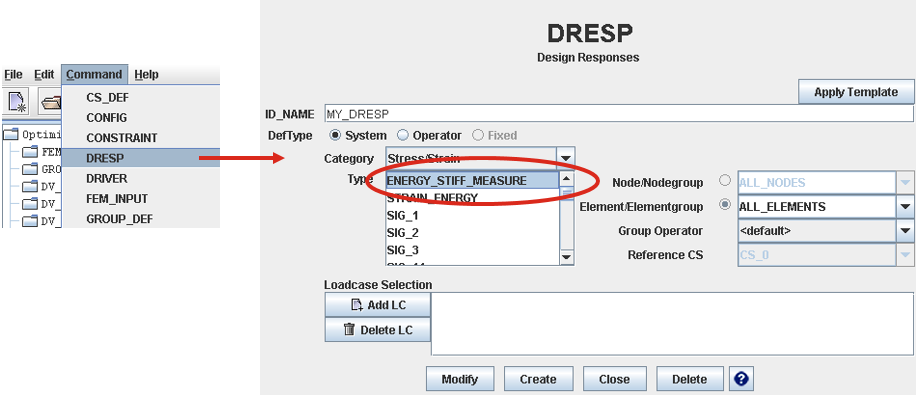Choose the Element/Elementgroup radio button
Image resolution: width=916 pixels, height=395 pixels.
click(x=725, y=205)
